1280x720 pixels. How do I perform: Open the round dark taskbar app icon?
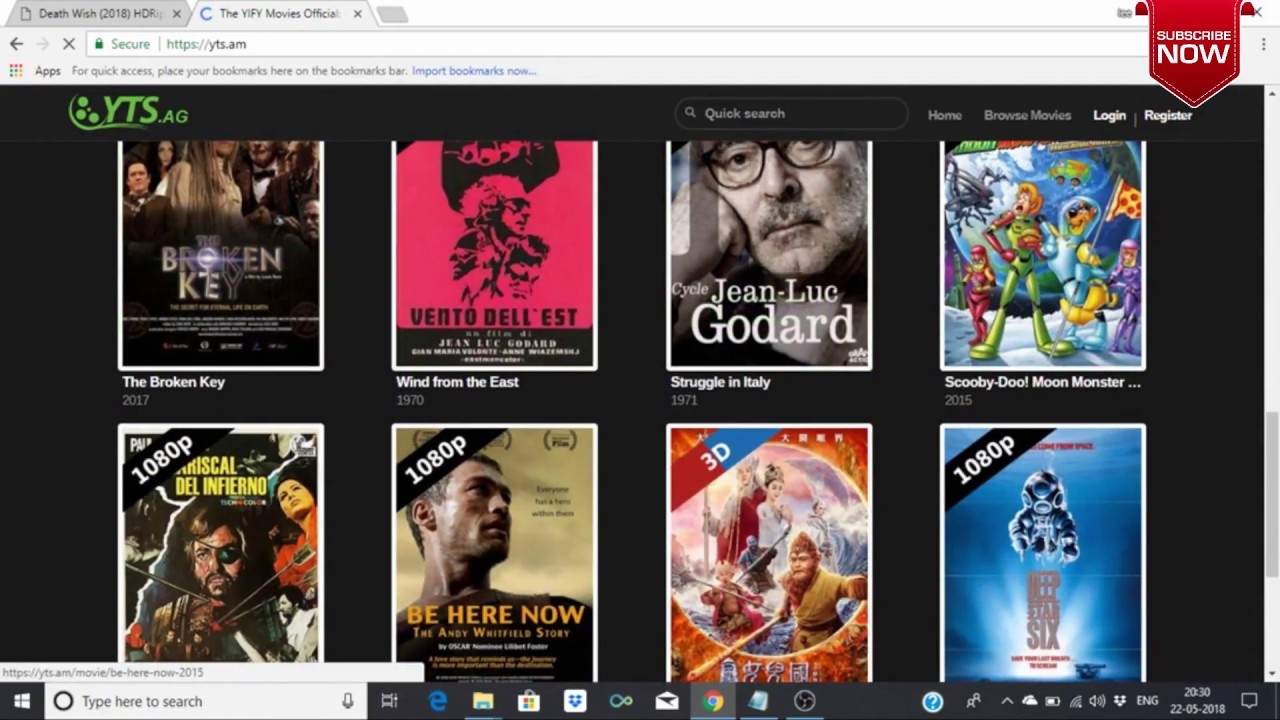(805, 701)
